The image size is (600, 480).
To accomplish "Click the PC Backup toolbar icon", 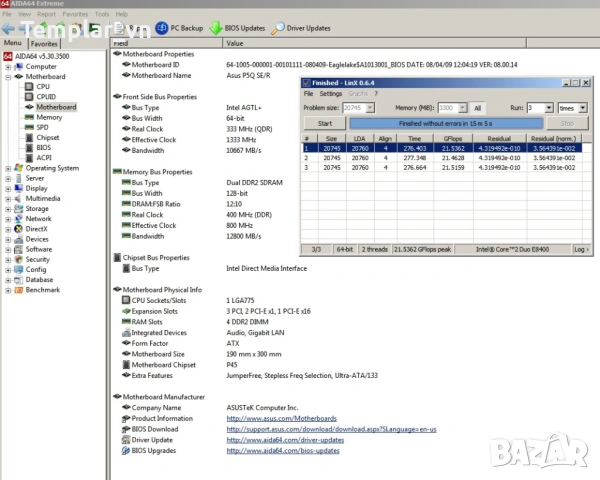I will (x=161, y=28).
